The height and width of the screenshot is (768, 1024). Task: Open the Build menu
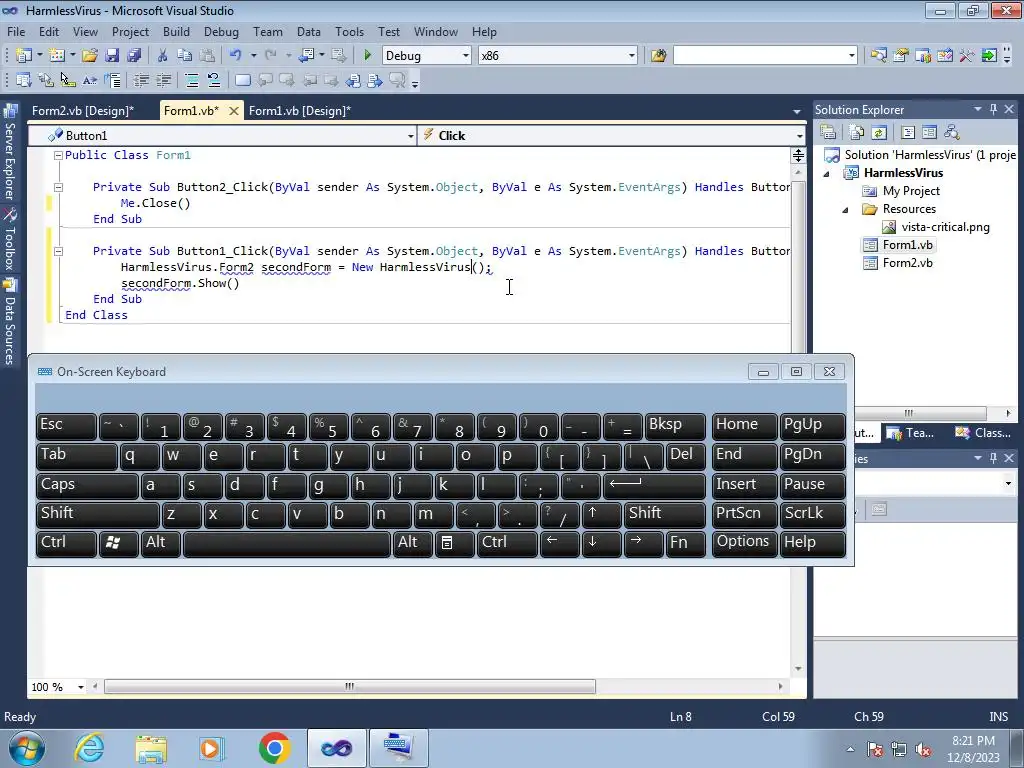point(176,31)
